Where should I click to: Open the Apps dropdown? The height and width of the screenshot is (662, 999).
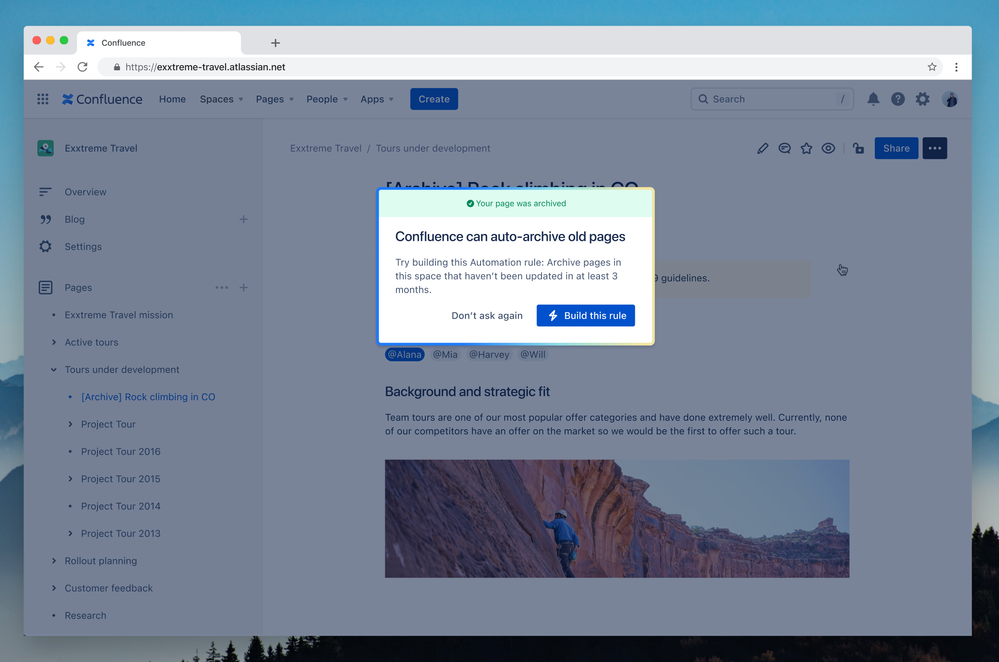(x=377, y=99)
